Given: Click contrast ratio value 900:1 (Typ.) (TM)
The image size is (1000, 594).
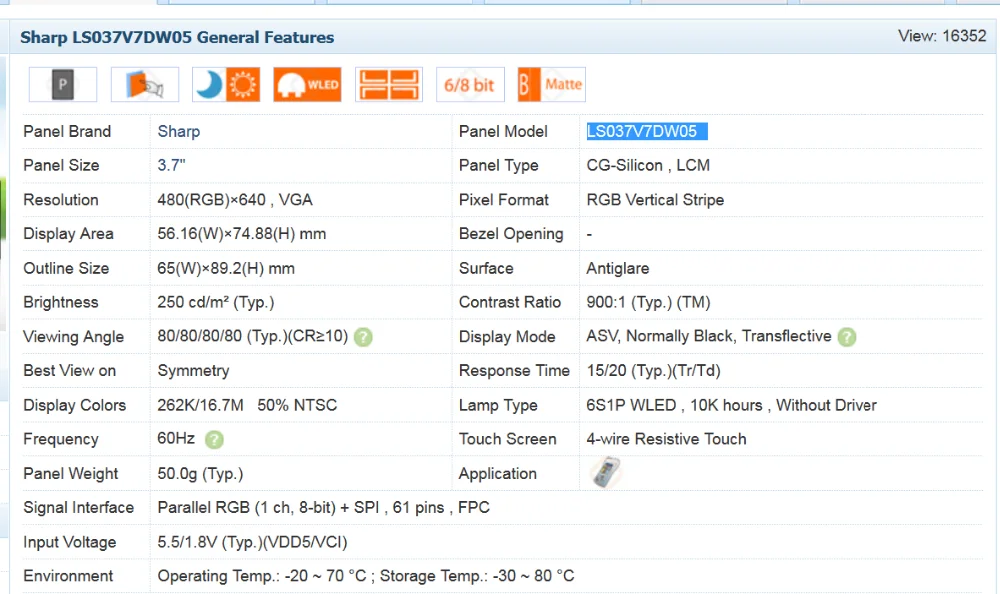Looking at the screenshot, I should [648, 302].
